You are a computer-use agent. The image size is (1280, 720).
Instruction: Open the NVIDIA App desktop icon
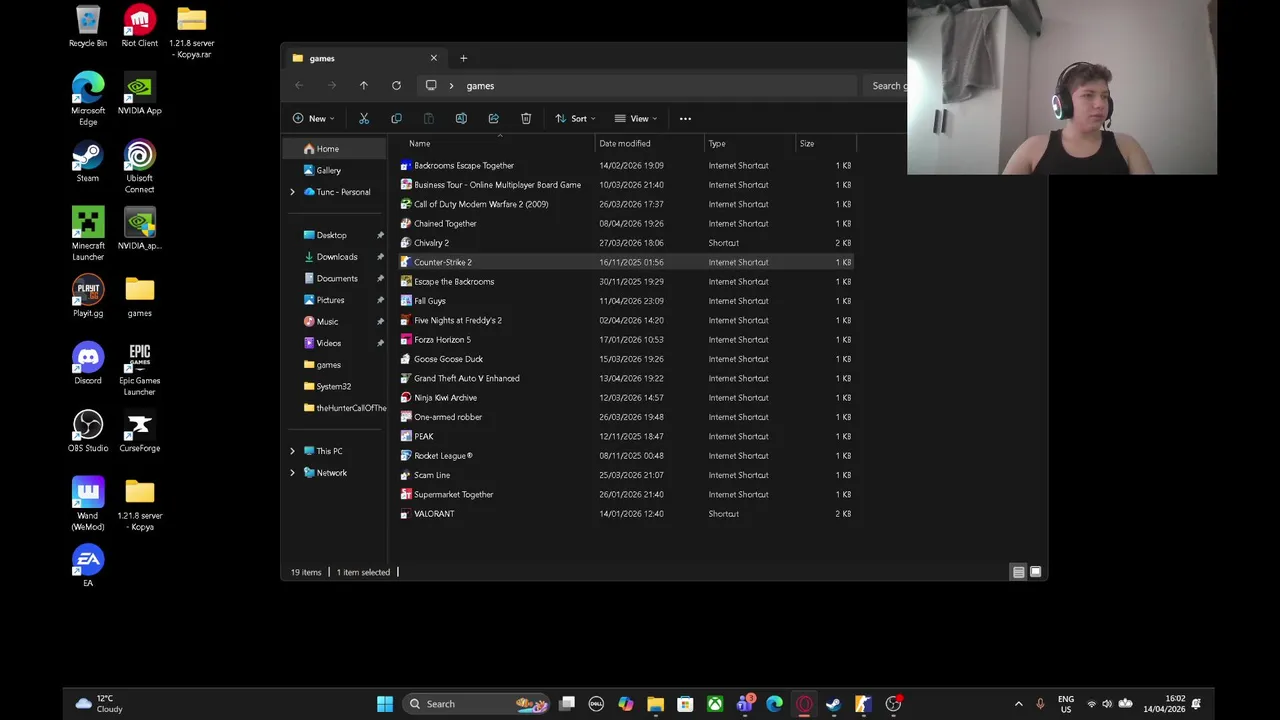(x=140, y=95)
